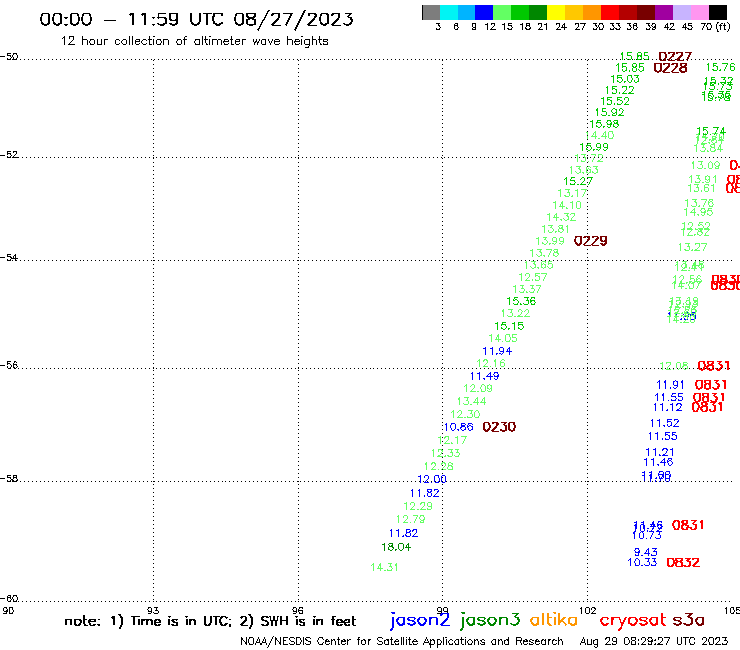The height and width of the screenshot is (650, 740).
Task: Click the time marker 0229
Action: [590, 241]
